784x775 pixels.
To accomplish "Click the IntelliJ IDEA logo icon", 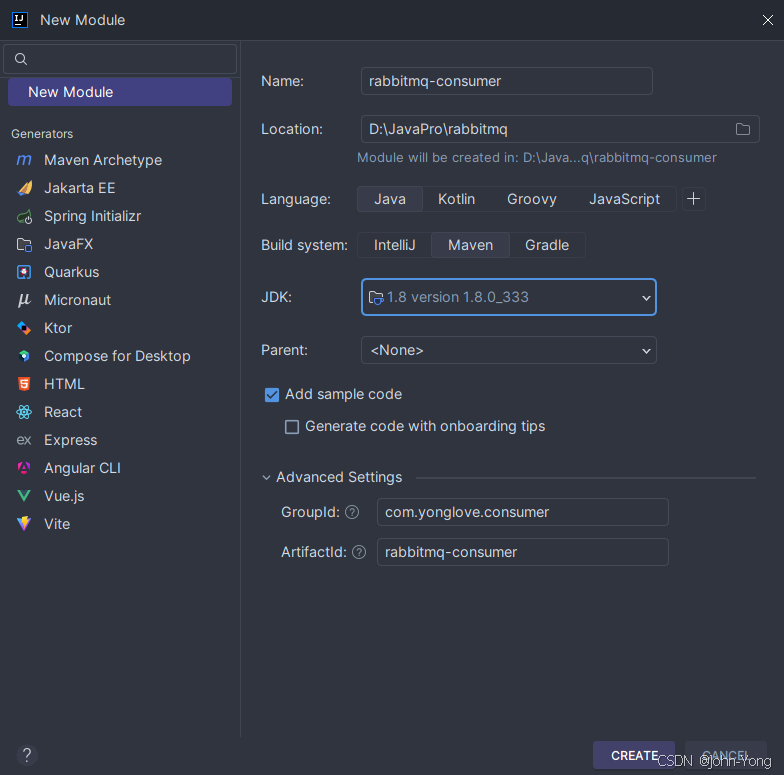I will click(20, 20).
